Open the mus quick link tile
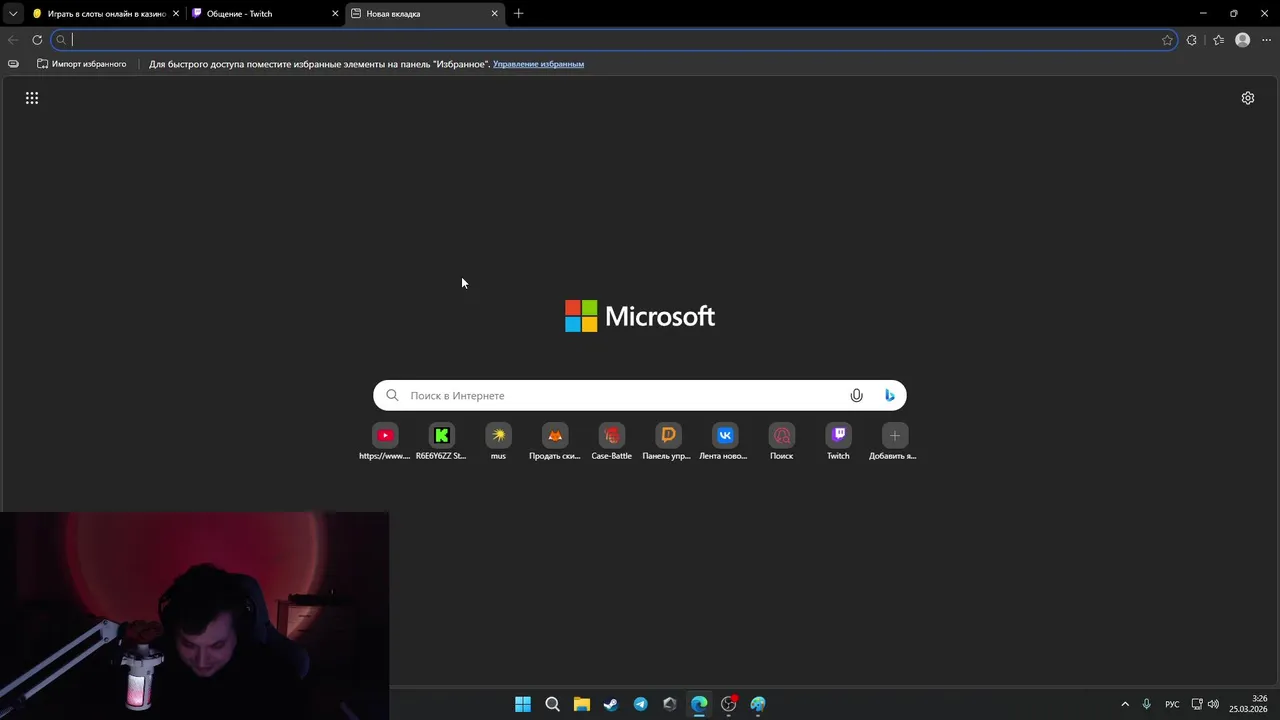The height and width of the screenshot is (720, 1280). (x=498, y=441)
